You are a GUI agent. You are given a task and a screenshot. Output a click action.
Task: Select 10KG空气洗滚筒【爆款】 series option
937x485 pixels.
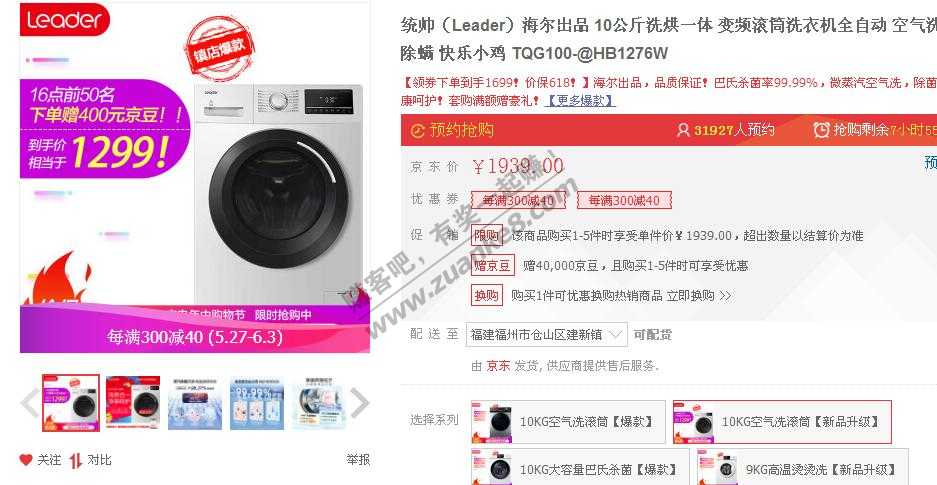(568, 422)
